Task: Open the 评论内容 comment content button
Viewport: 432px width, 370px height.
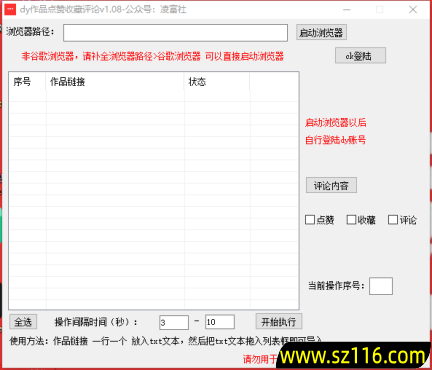Action: point(331,185)
